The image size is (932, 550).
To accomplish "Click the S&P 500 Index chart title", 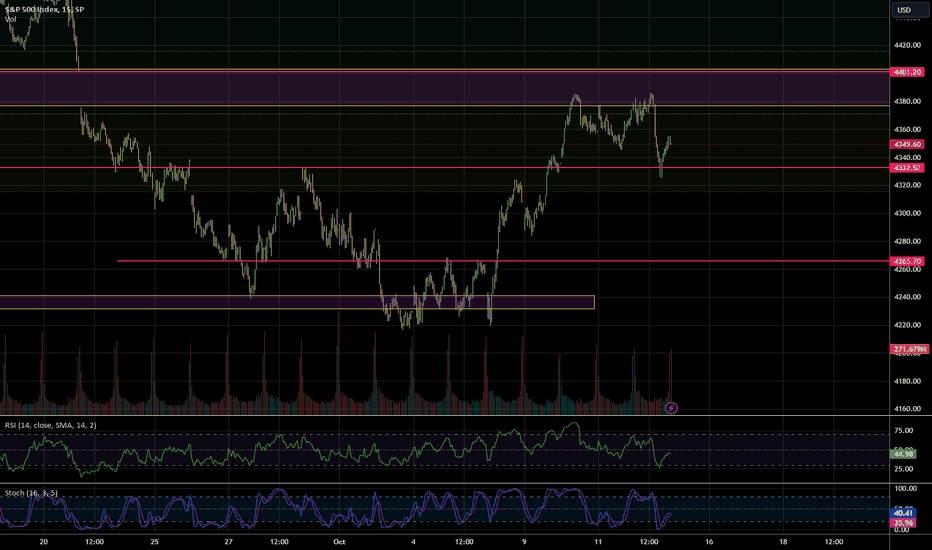I will coord(45,10).
